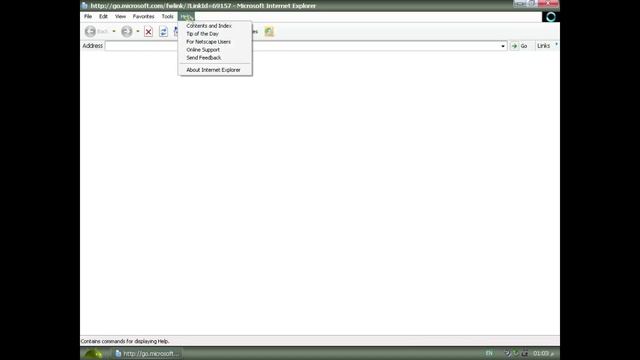Screen dimensions: 640x360
Task: Click the Start button on taskbar
Action: pos(93,353)
